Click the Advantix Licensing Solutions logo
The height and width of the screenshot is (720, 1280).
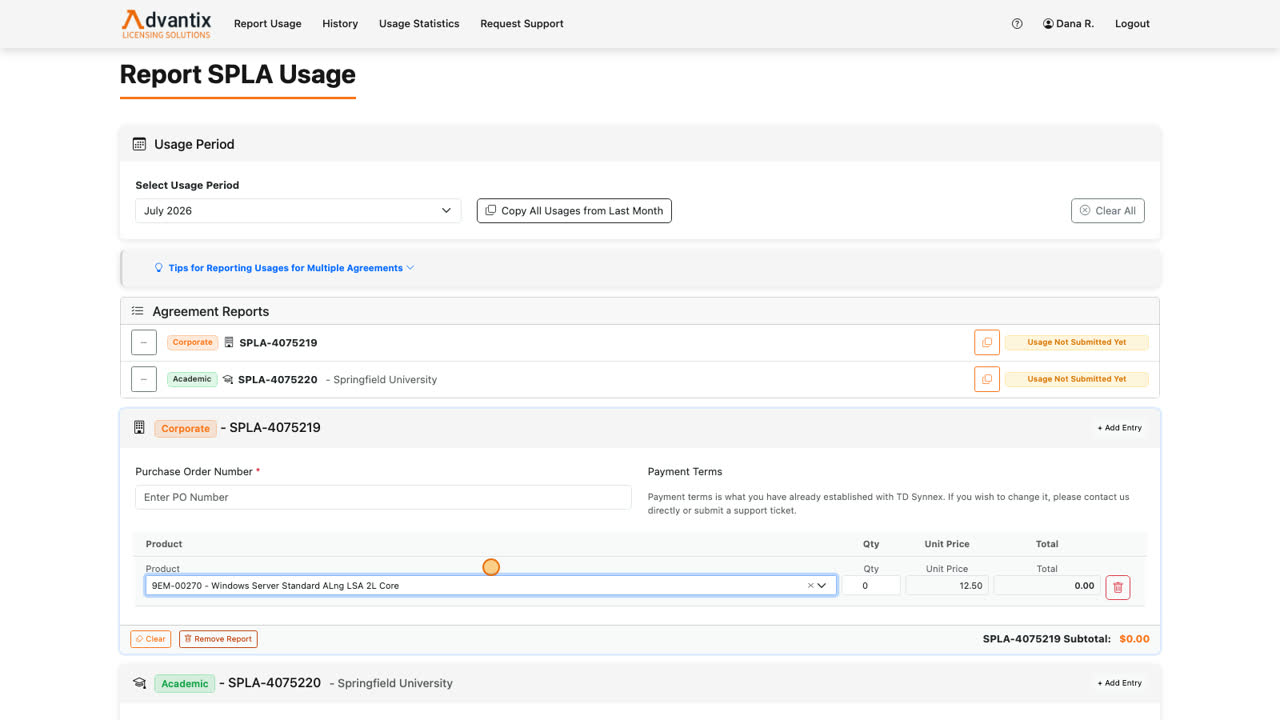[x=166, y=24]
